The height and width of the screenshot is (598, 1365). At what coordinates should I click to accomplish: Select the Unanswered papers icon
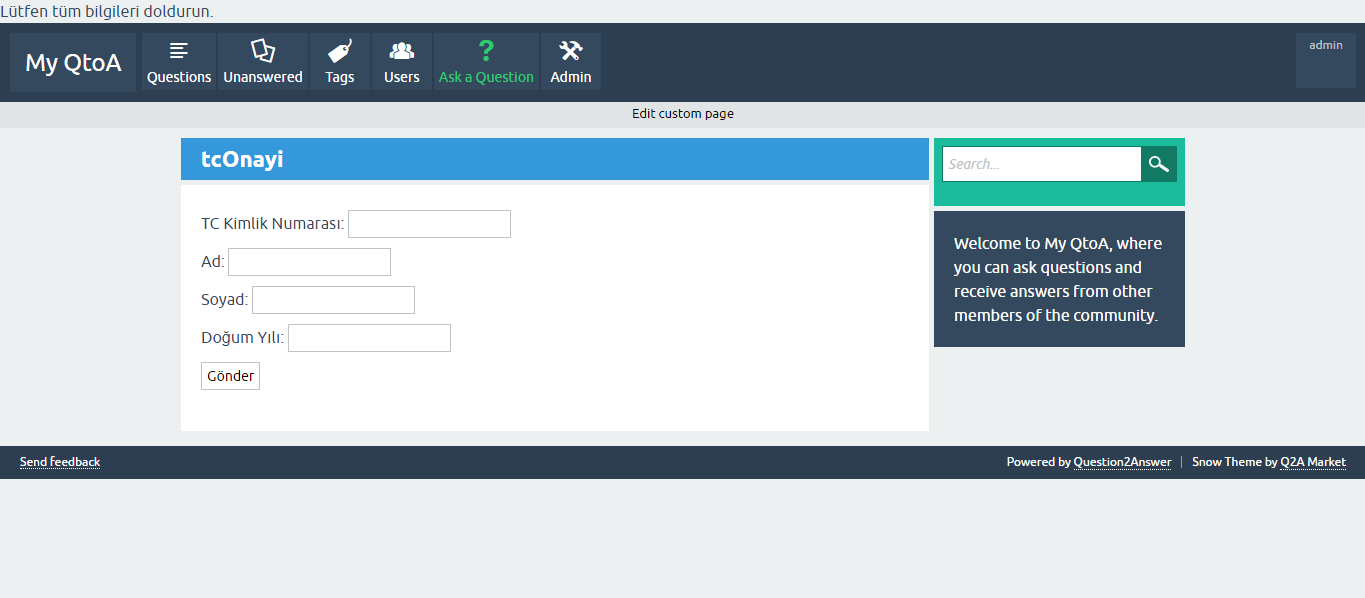263,50
